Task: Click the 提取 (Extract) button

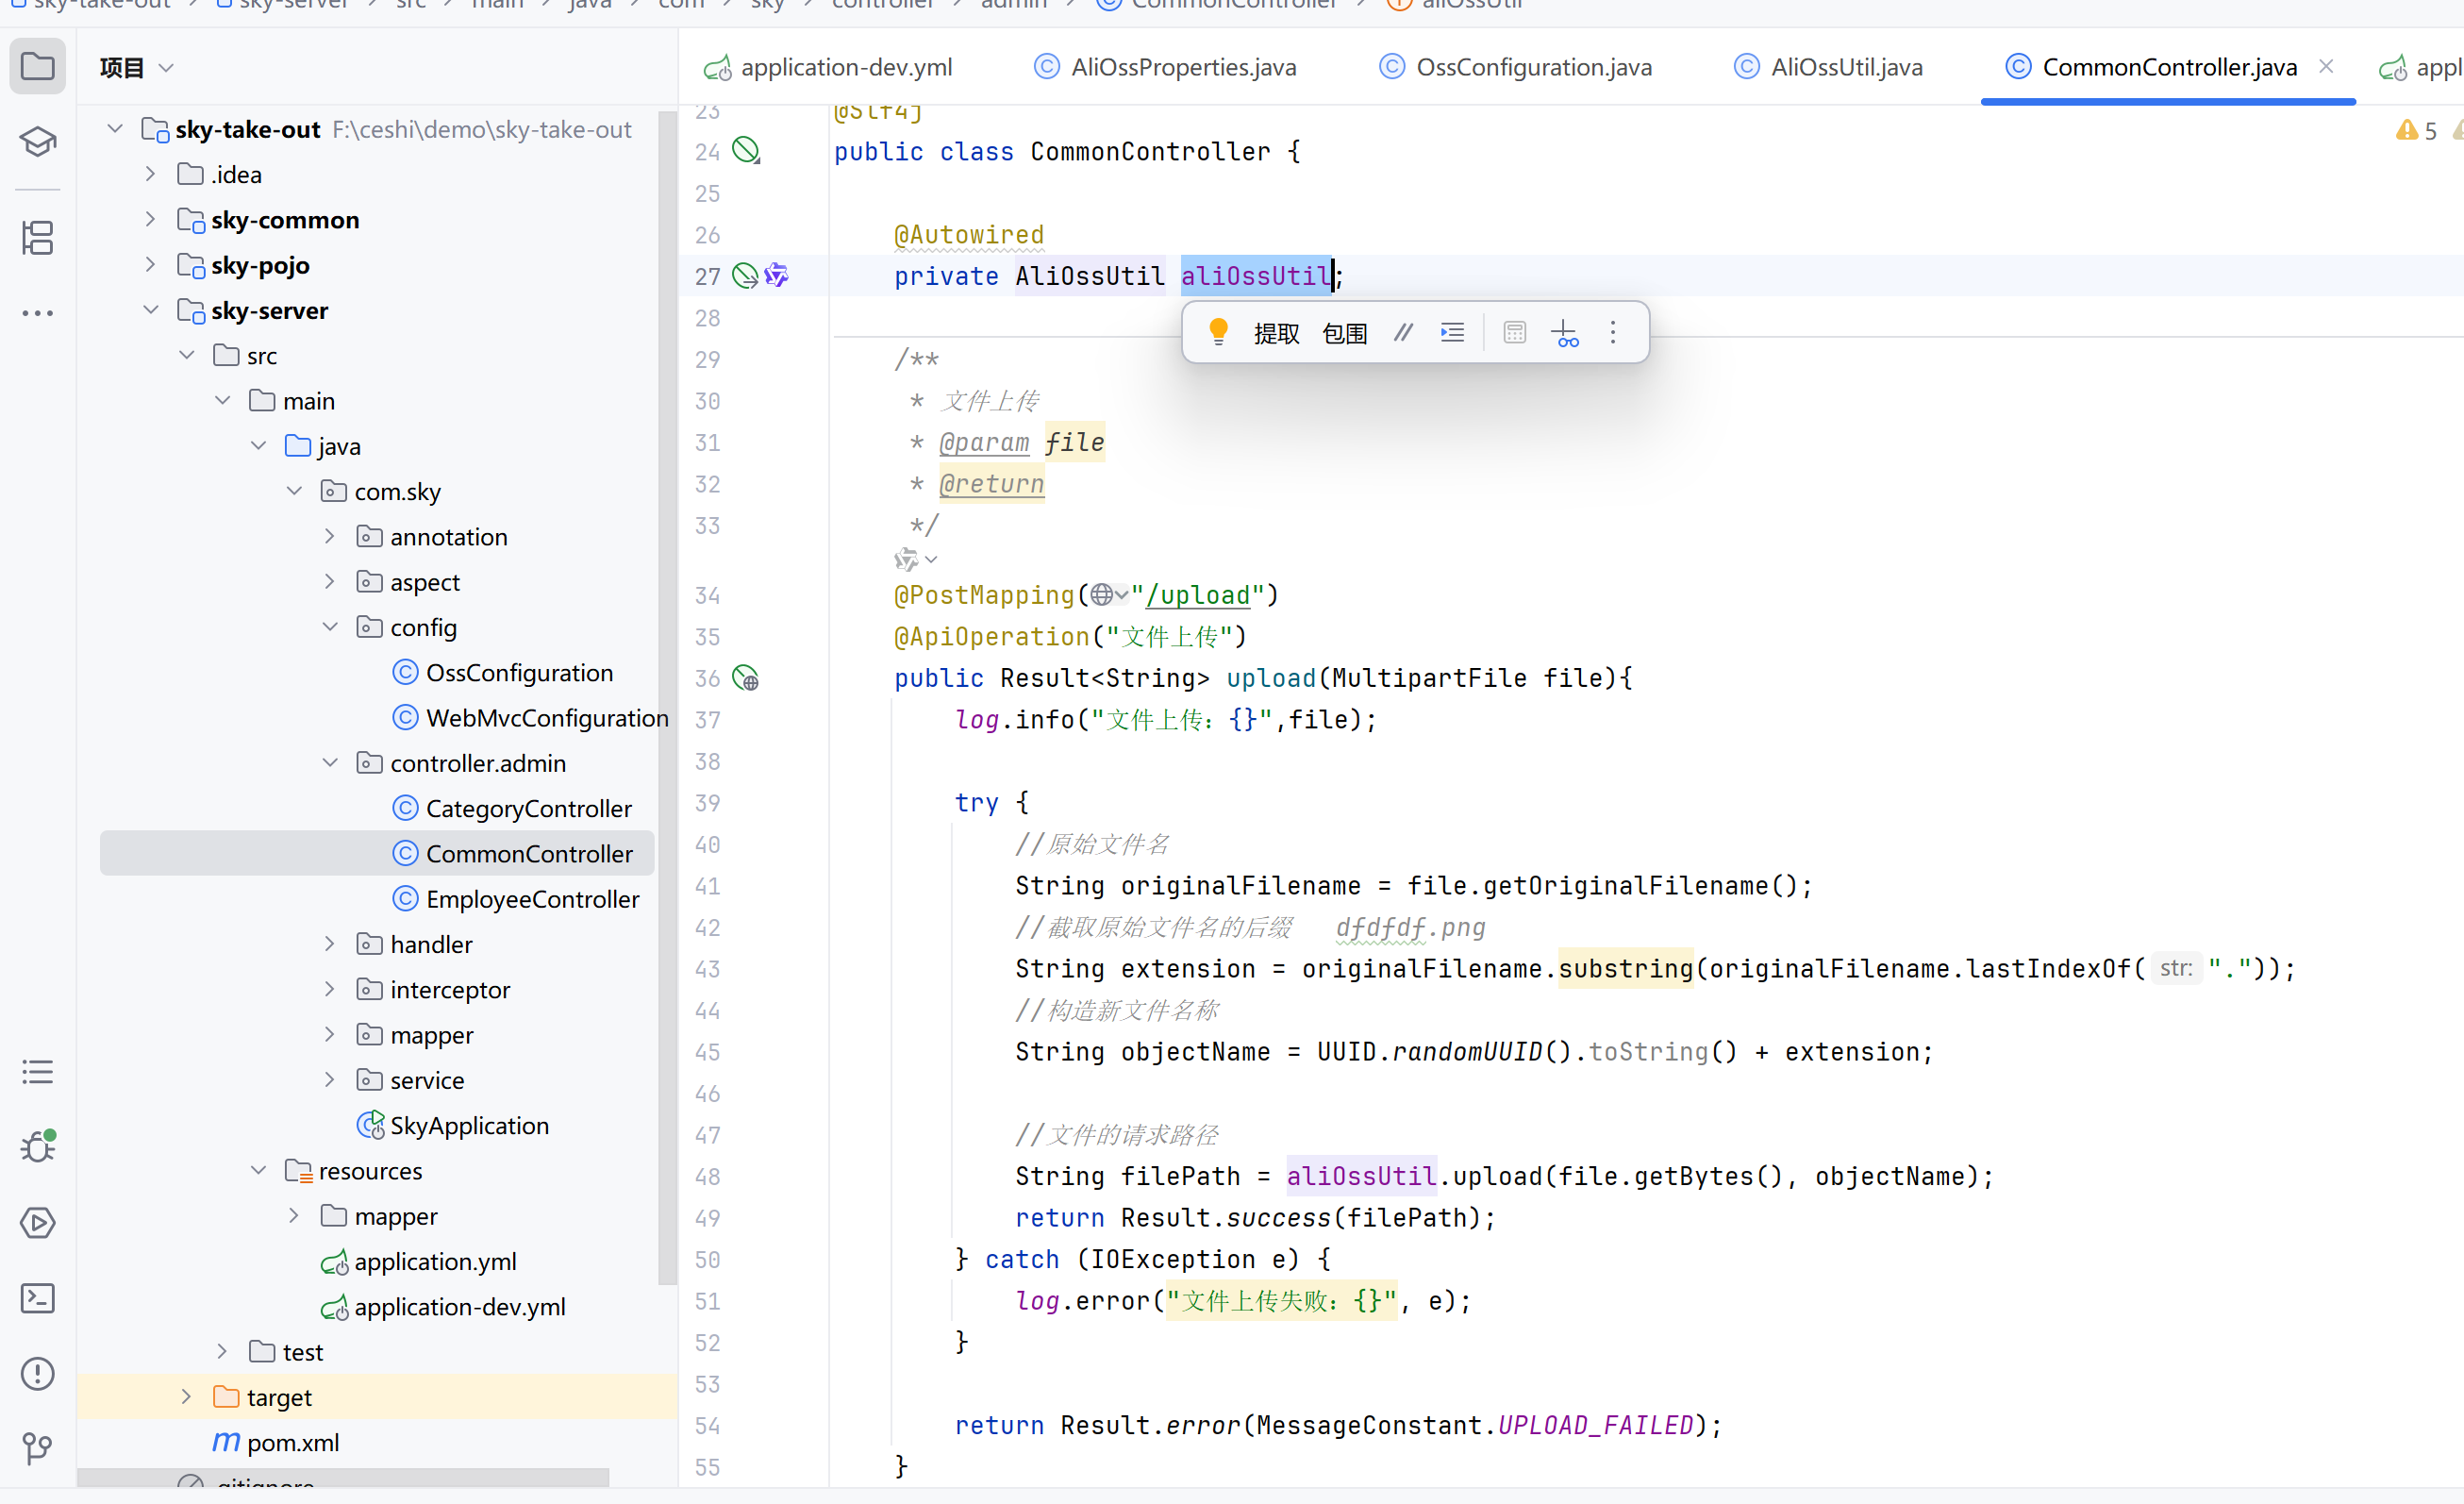Action: 1277,333
